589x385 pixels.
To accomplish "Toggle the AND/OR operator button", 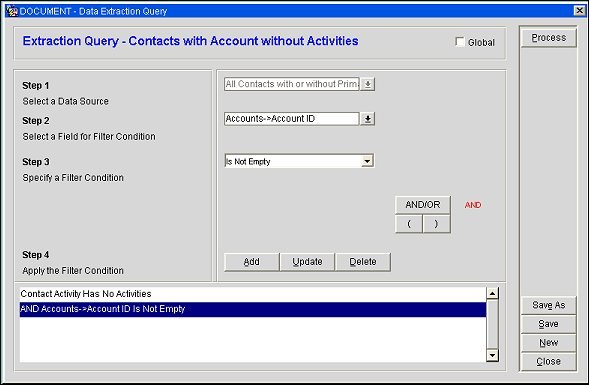I will click(x=423, y=205).
